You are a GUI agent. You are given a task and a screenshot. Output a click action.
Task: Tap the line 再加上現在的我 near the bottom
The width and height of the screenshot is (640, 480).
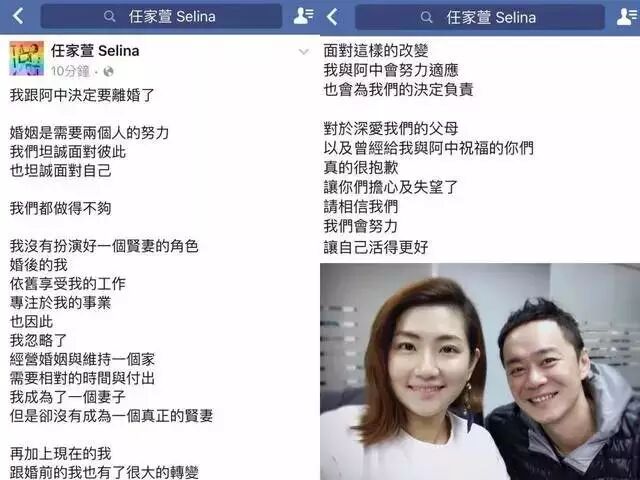click(60, 453)
